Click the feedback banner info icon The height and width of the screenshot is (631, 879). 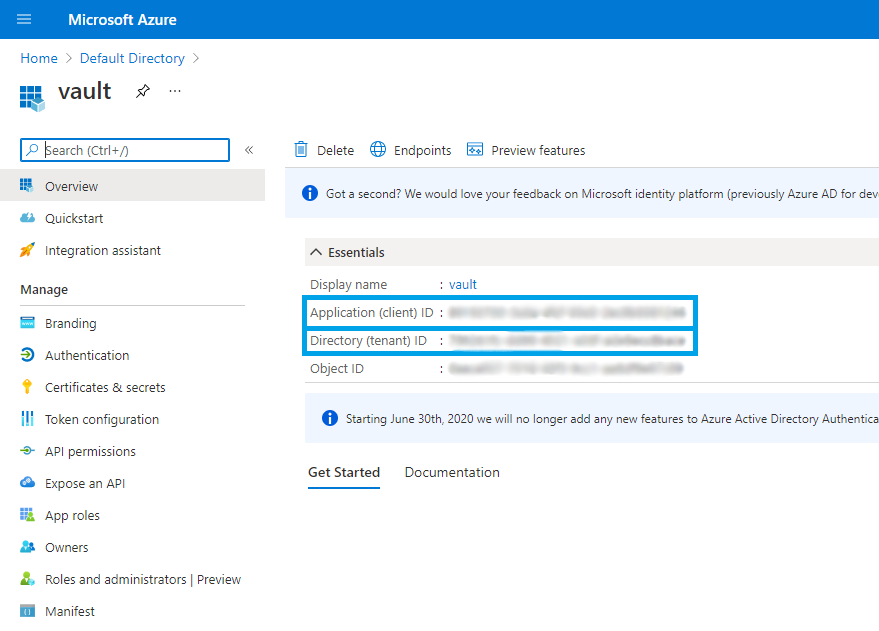pos(310,193)
